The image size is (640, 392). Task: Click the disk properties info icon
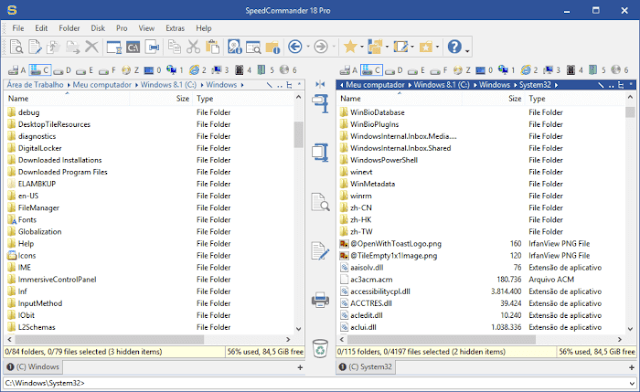pyautogui.click(x=235, y=47)
